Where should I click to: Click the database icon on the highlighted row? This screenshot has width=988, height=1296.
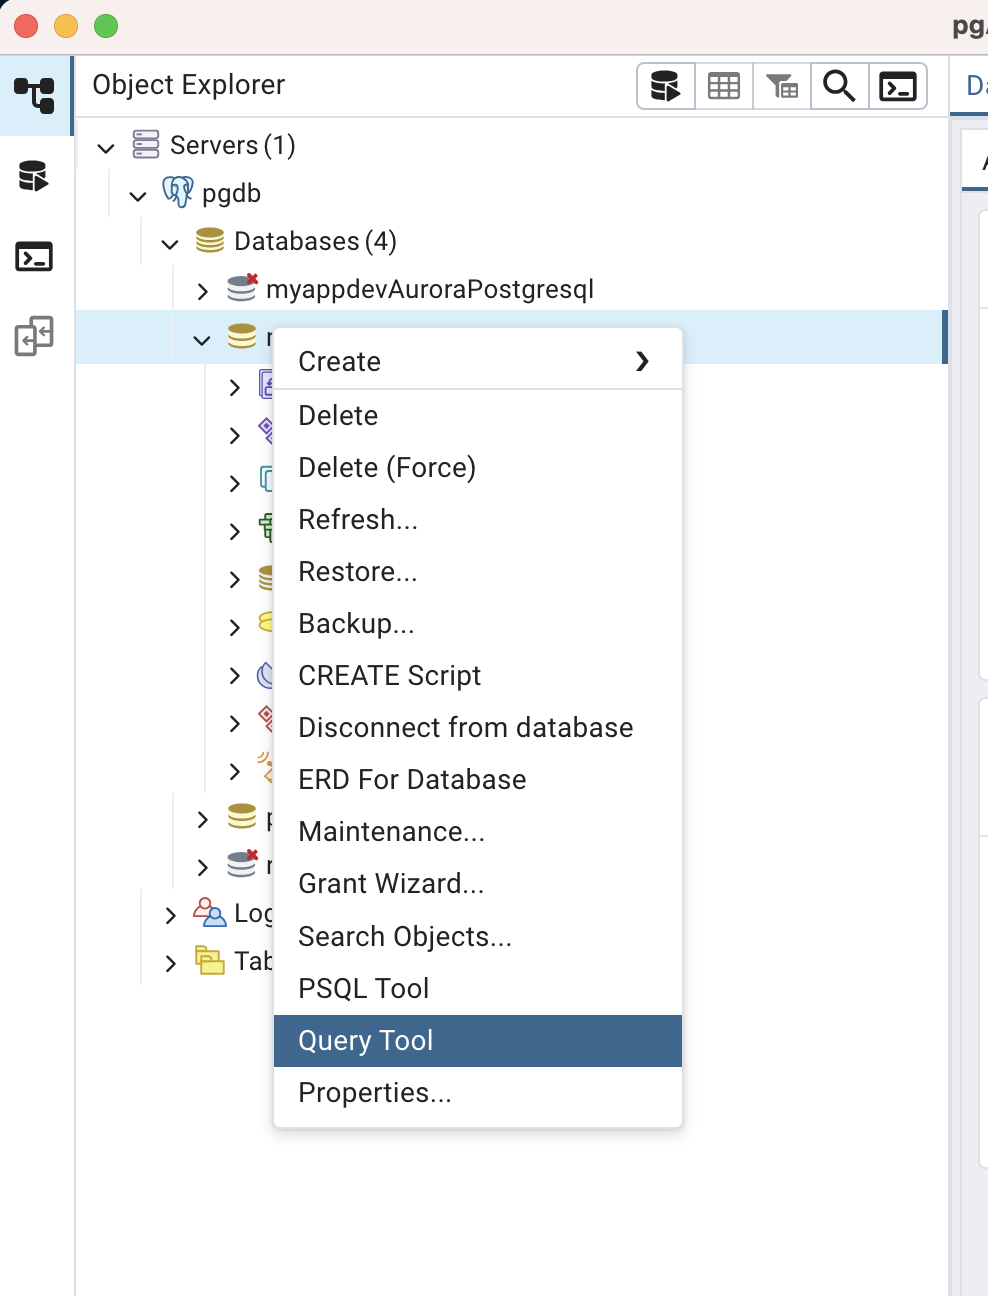[x=242, y=337]
